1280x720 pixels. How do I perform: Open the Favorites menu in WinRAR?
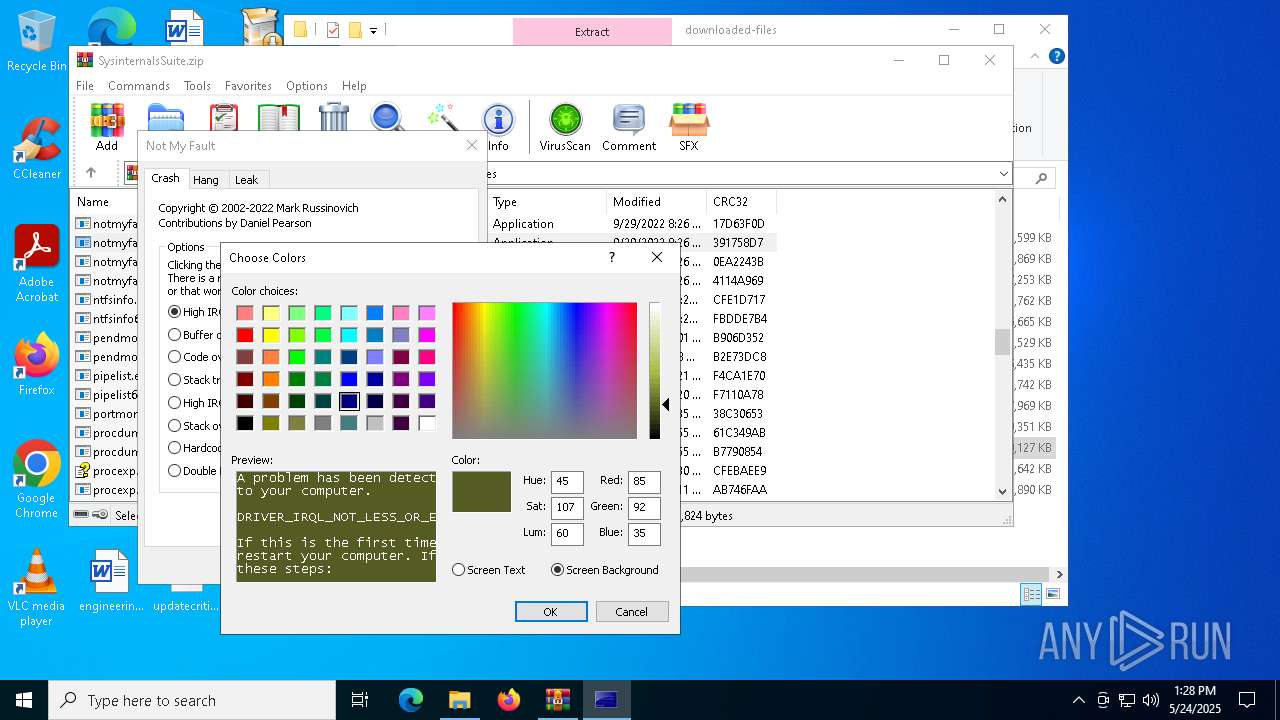pyautogui.click(x=248, y=86)
